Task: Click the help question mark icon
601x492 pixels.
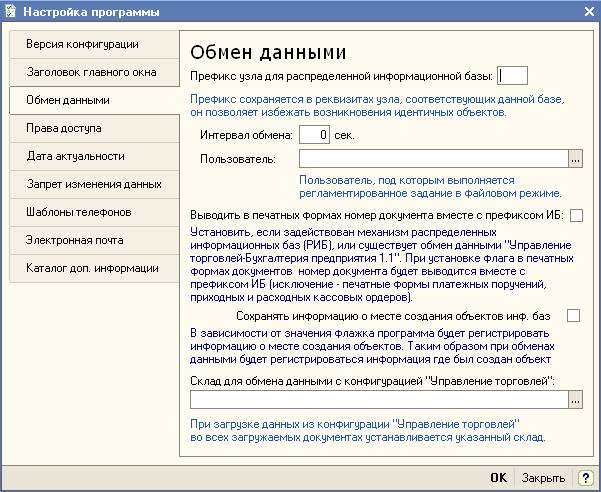Action: tap(586, 478)
